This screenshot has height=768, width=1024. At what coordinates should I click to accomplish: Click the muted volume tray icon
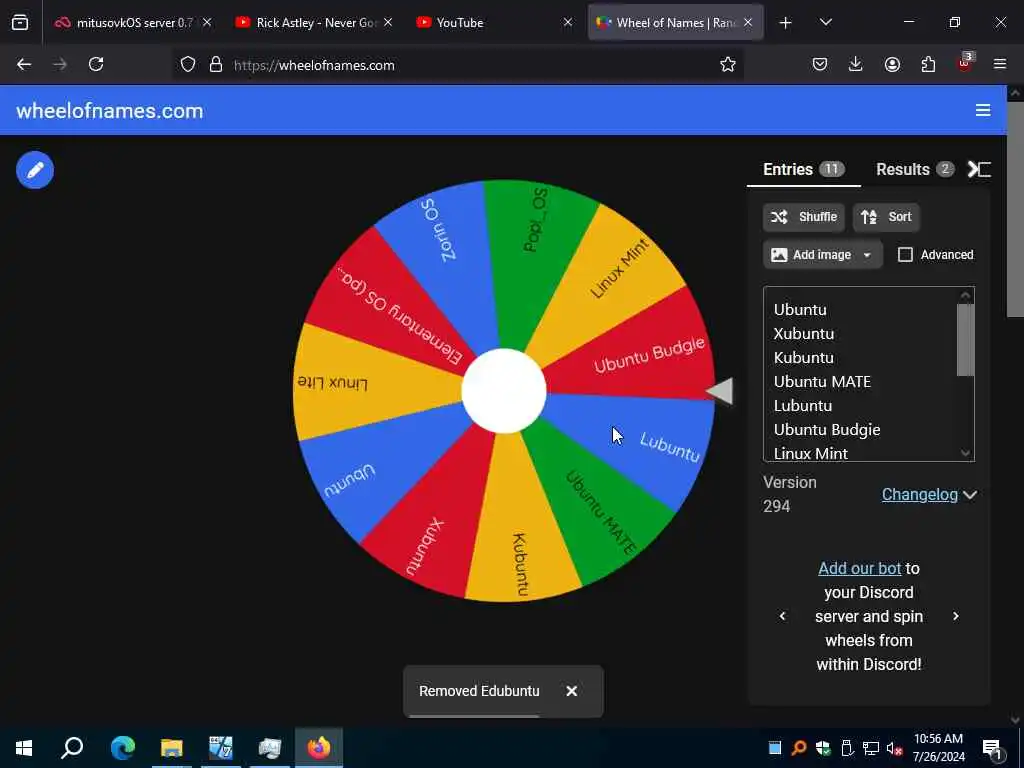895,748
